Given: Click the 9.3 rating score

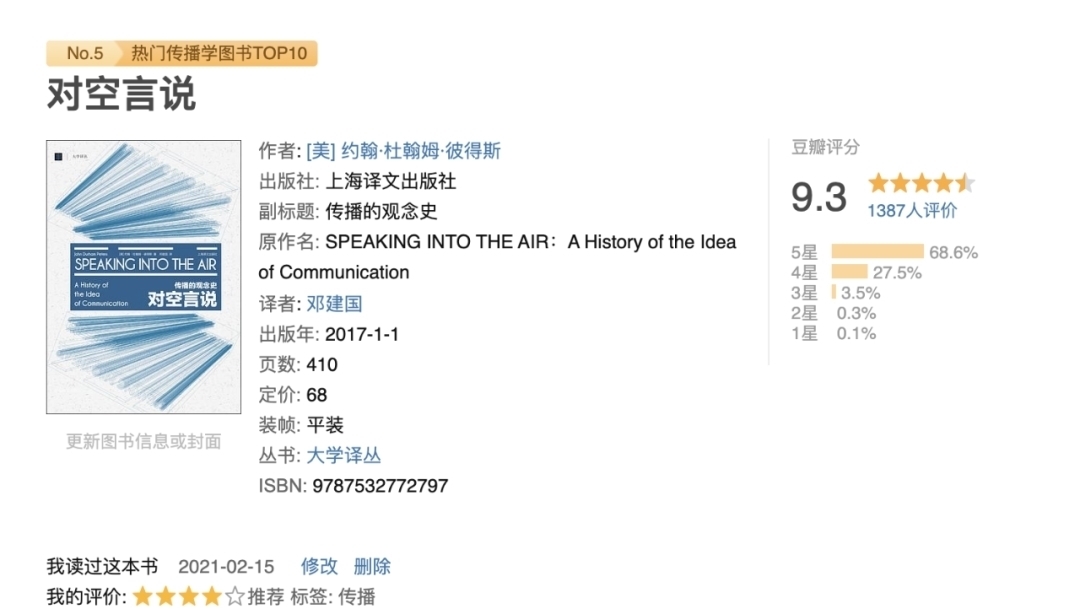Looking at the screenshot, I should tap(818, 197).
